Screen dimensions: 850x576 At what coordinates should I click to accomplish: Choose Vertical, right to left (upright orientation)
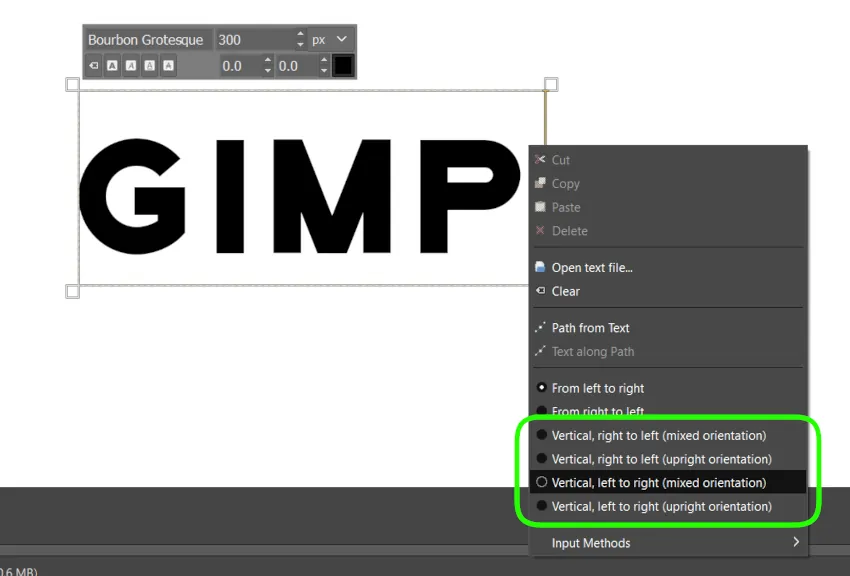point(661,459)
